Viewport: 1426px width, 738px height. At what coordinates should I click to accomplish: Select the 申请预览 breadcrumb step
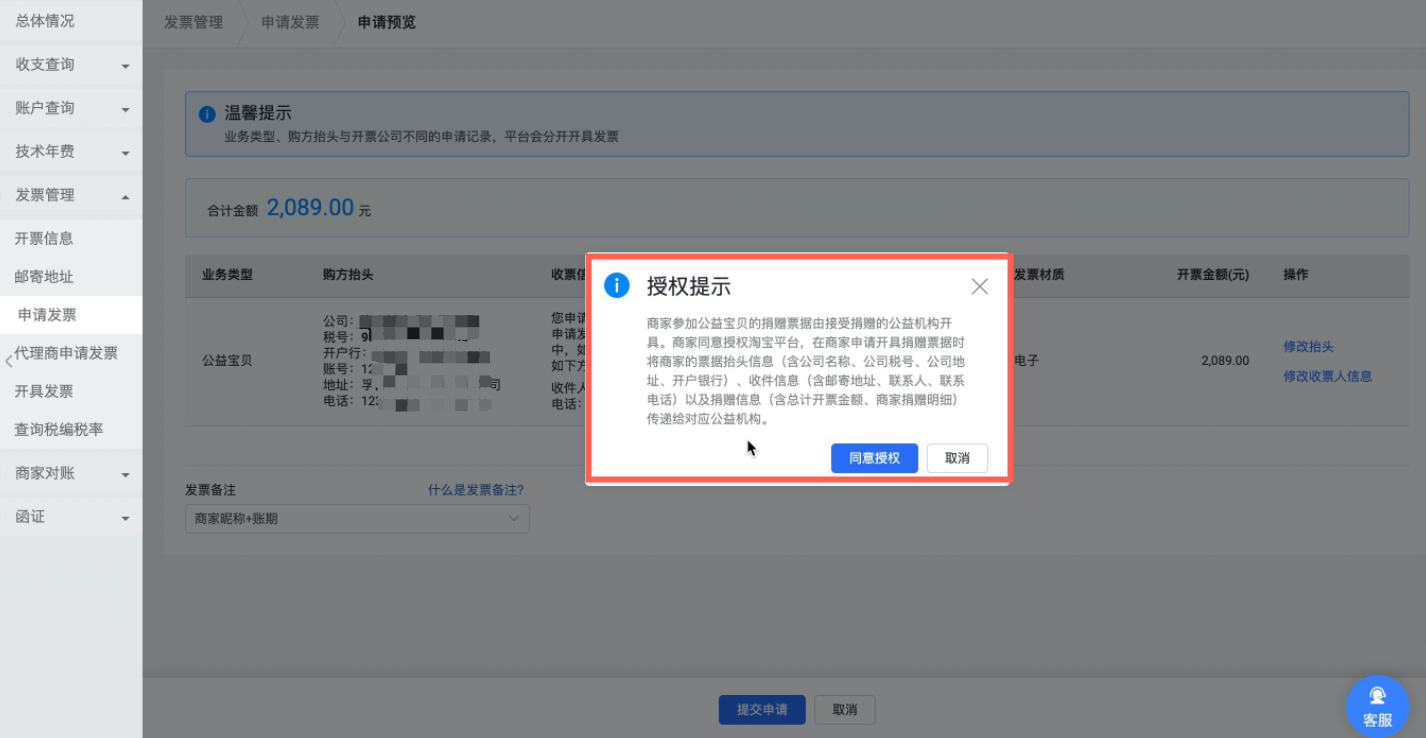(387, 22)
